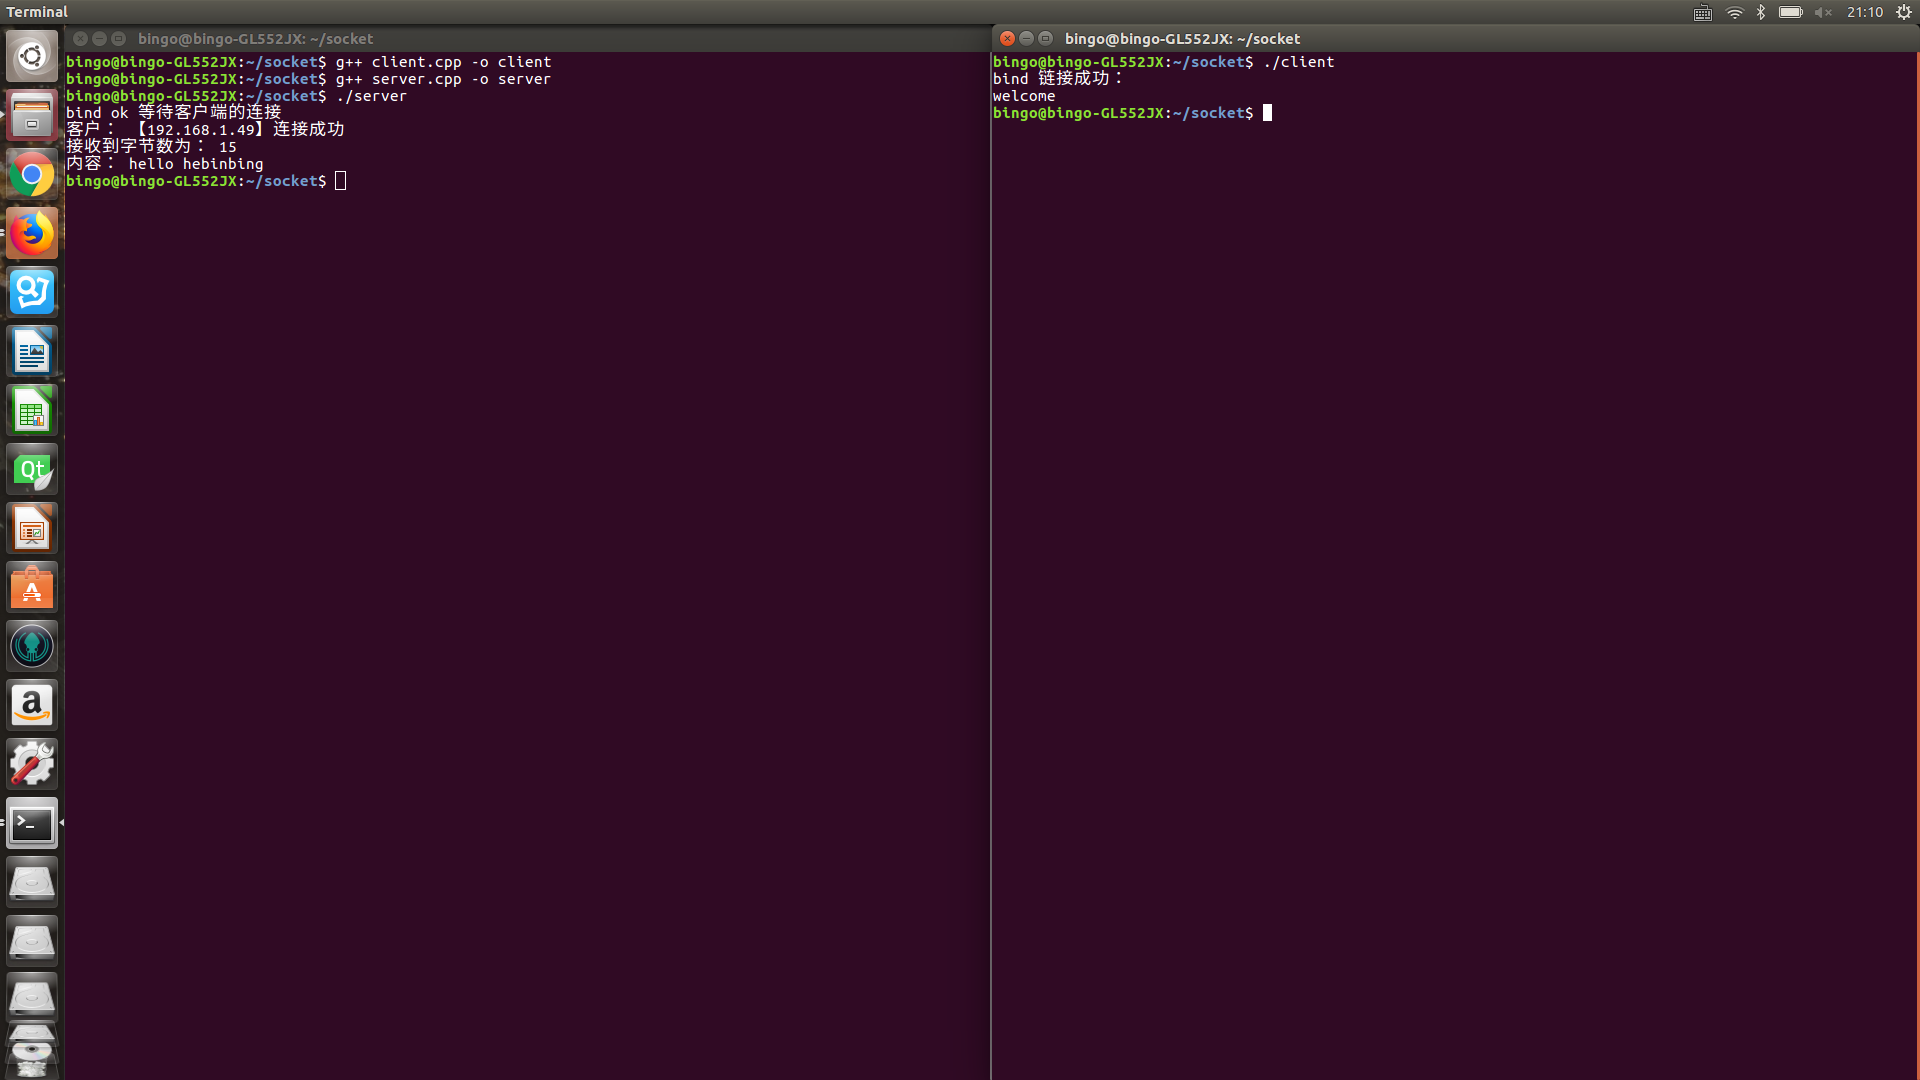This screenshot has width=1920, height=1080.
Task: Launch Google Chrome from the launcher
Action: coord(31,173)
